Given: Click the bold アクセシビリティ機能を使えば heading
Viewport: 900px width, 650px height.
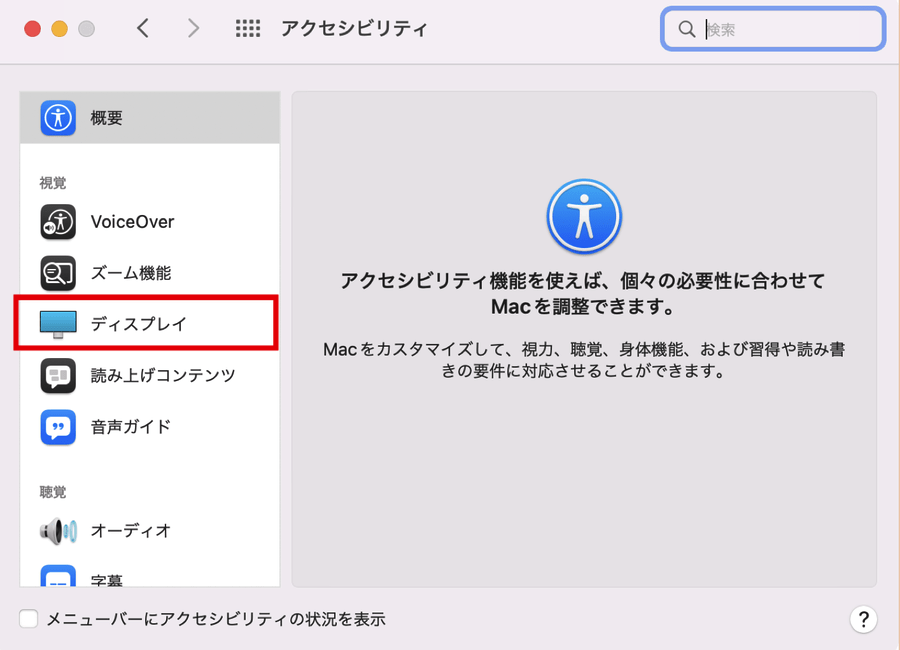Looking at the screenshot, I should coord(583,293).
